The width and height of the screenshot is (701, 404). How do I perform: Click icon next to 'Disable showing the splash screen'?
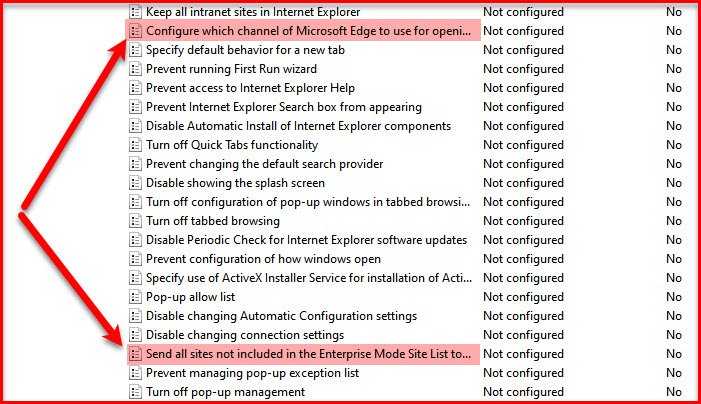[135, 183]
